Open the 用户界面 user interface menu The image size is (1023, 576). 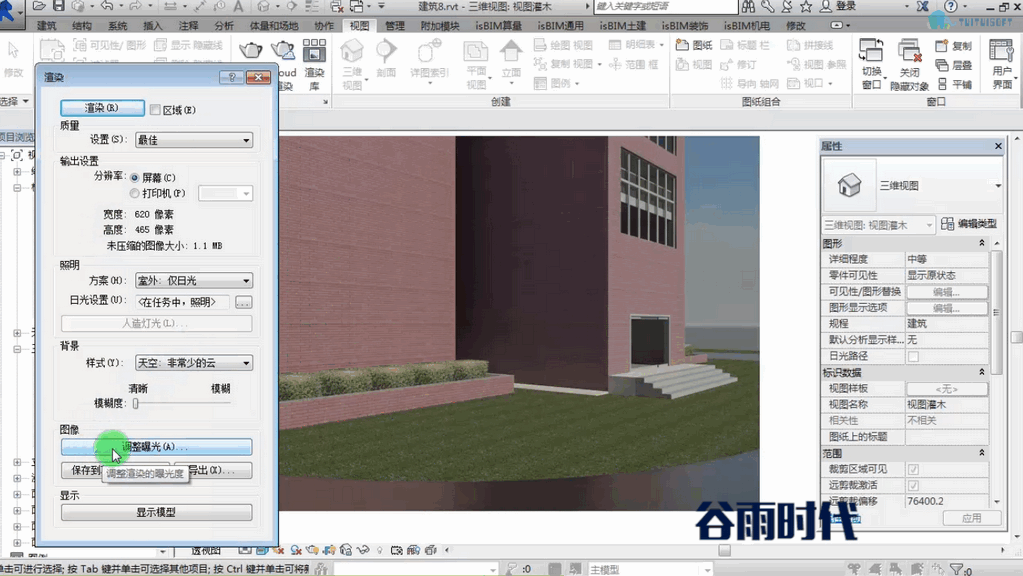(1002, 63)
